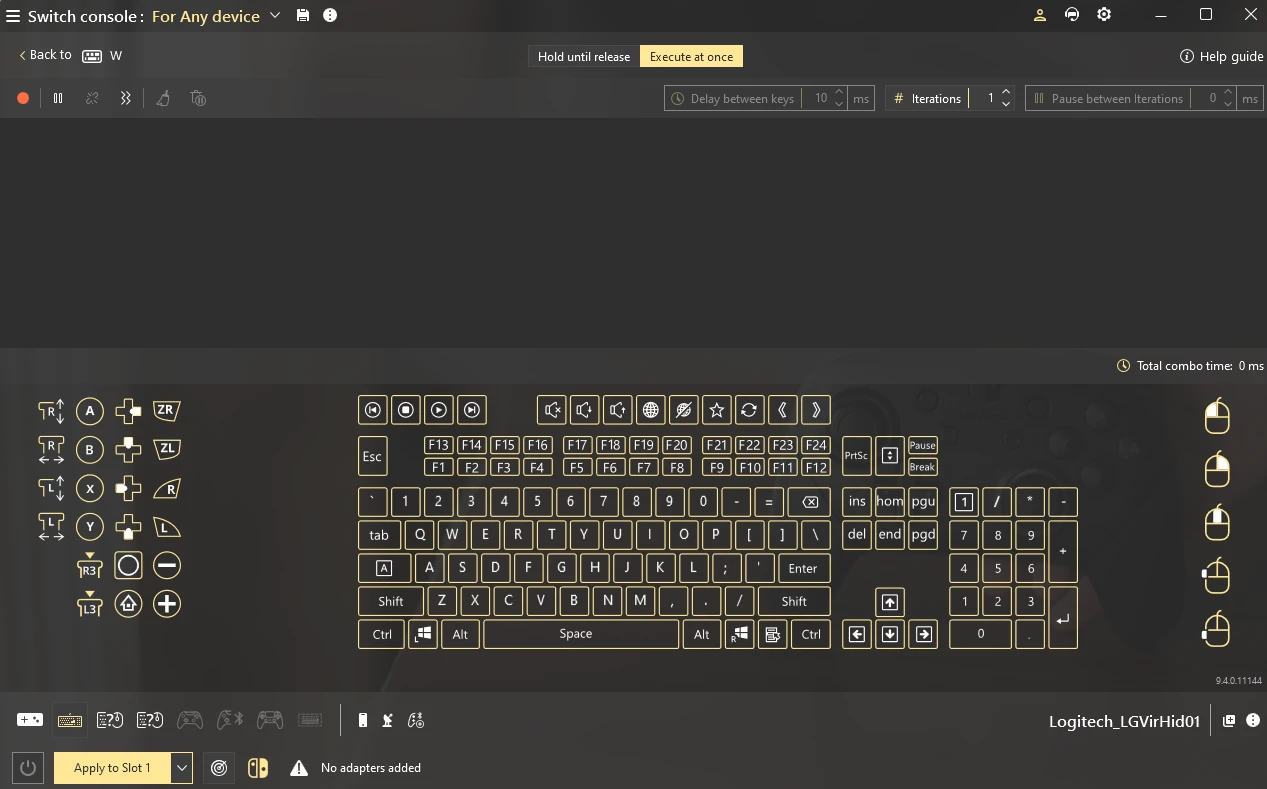Add the left mouse button click

click(x=1216, y=416)
